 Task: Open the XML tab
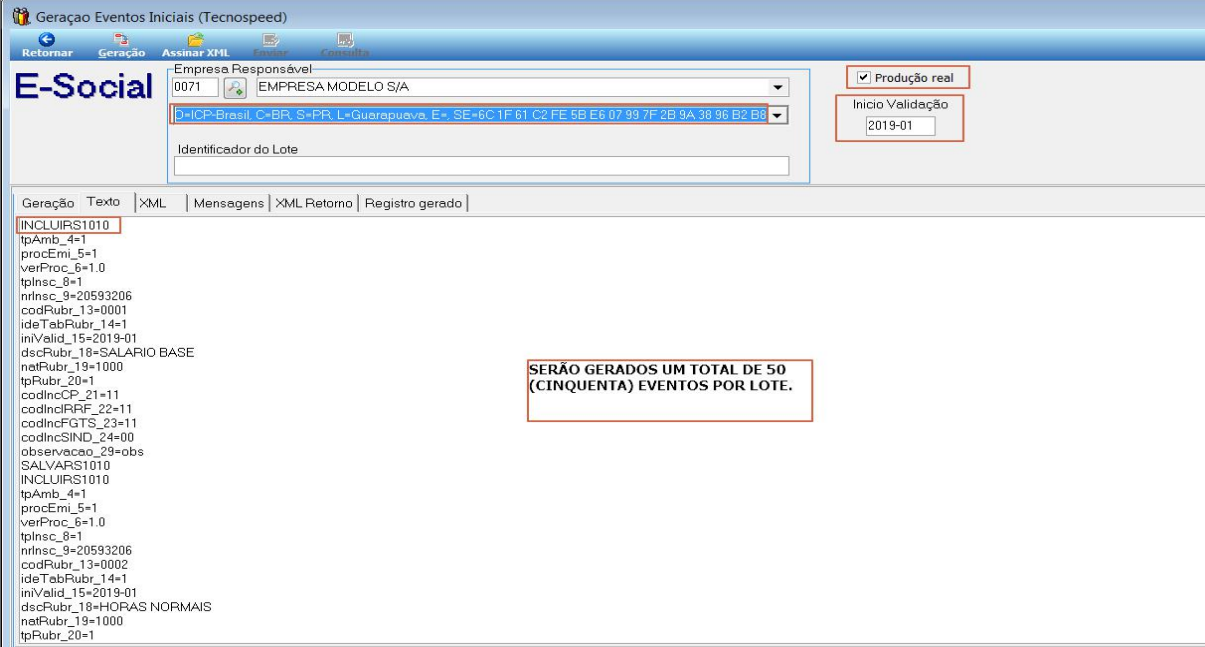(x=152, y=203)
